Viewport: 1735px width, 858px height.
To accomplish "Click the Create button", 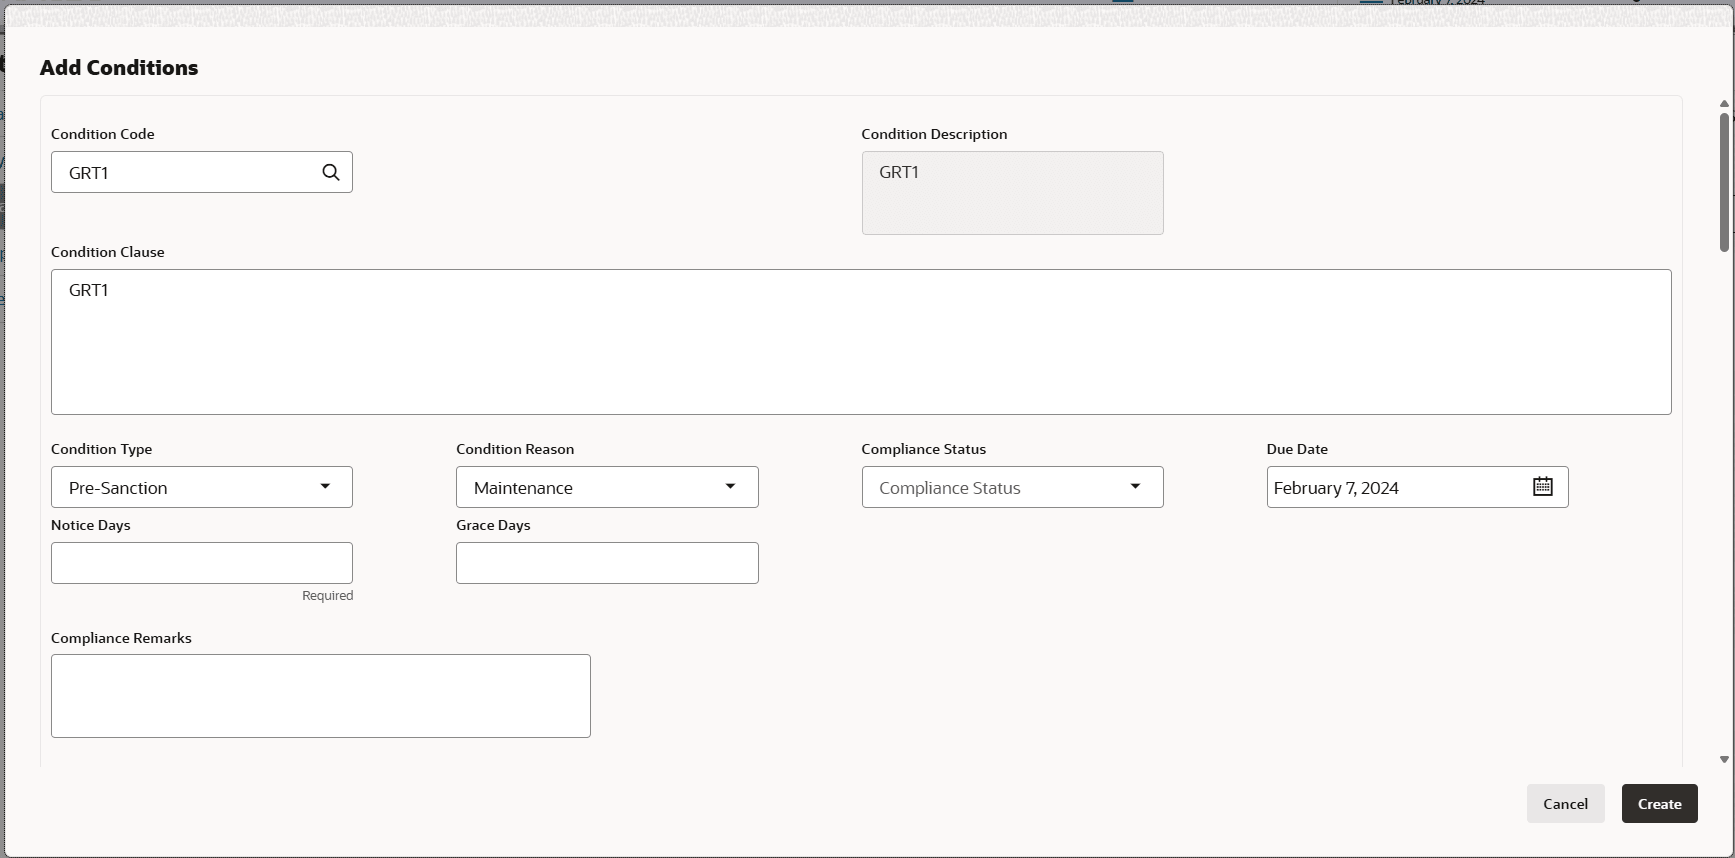I will pos(1660,804).
